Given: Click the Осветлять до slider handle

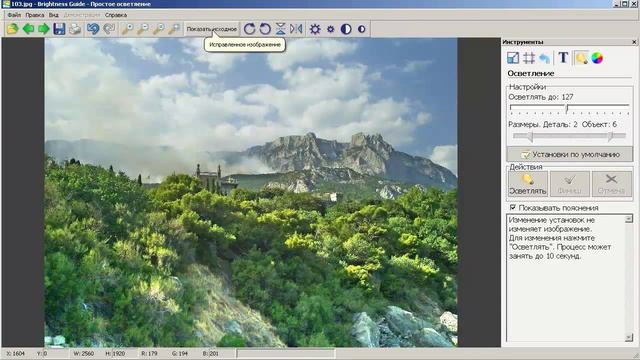Looking at the screenshot, I should (567, 109).
